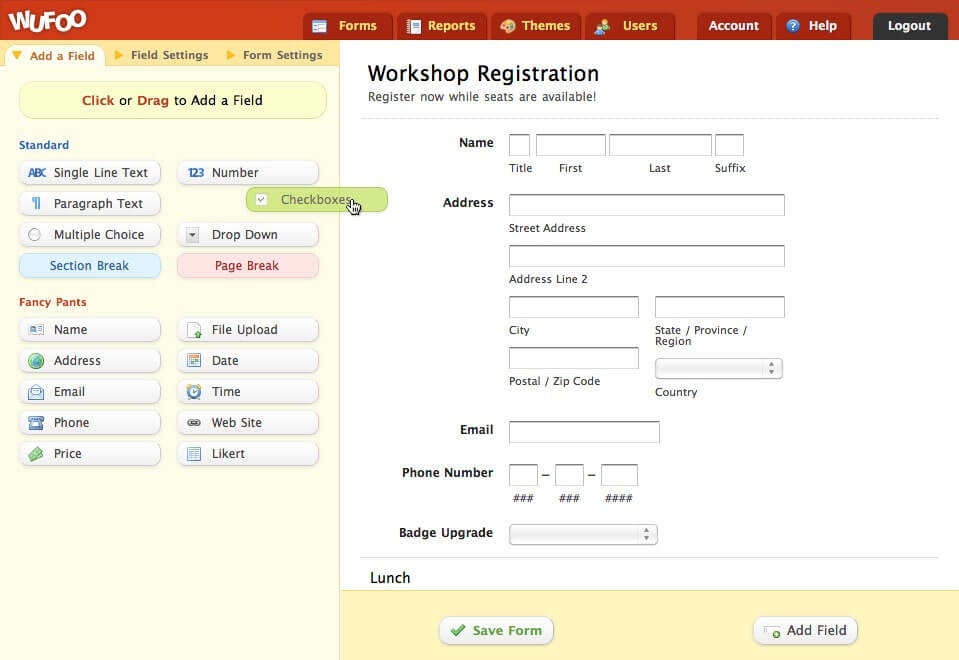This screenshot has height=660, width=959.
Task: Click the Single Line Text field icon
Action: coord(37,173)
